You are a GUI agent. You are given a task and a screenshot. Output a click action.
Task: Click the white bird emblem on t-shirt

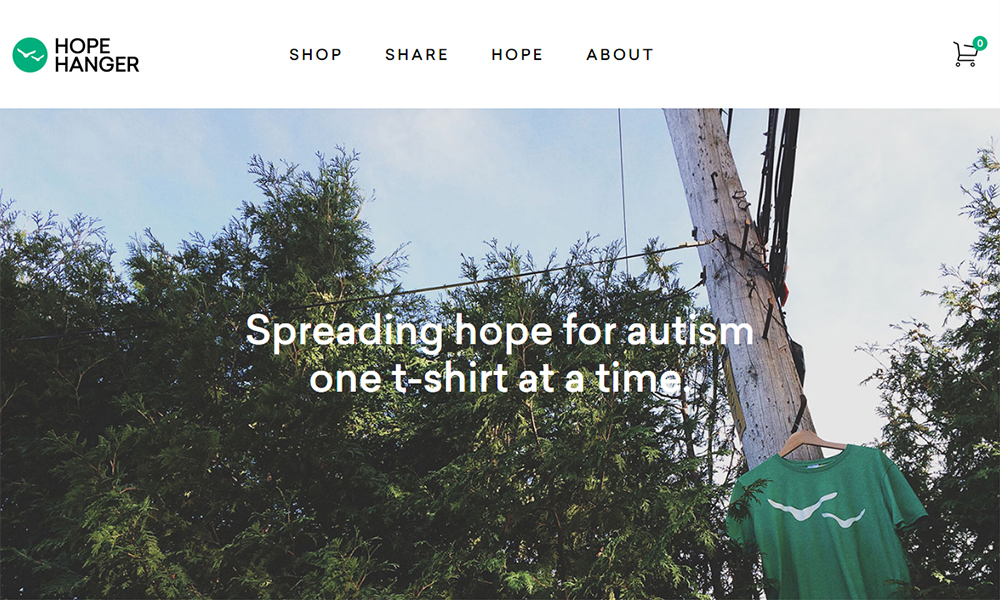click(817, 510)
